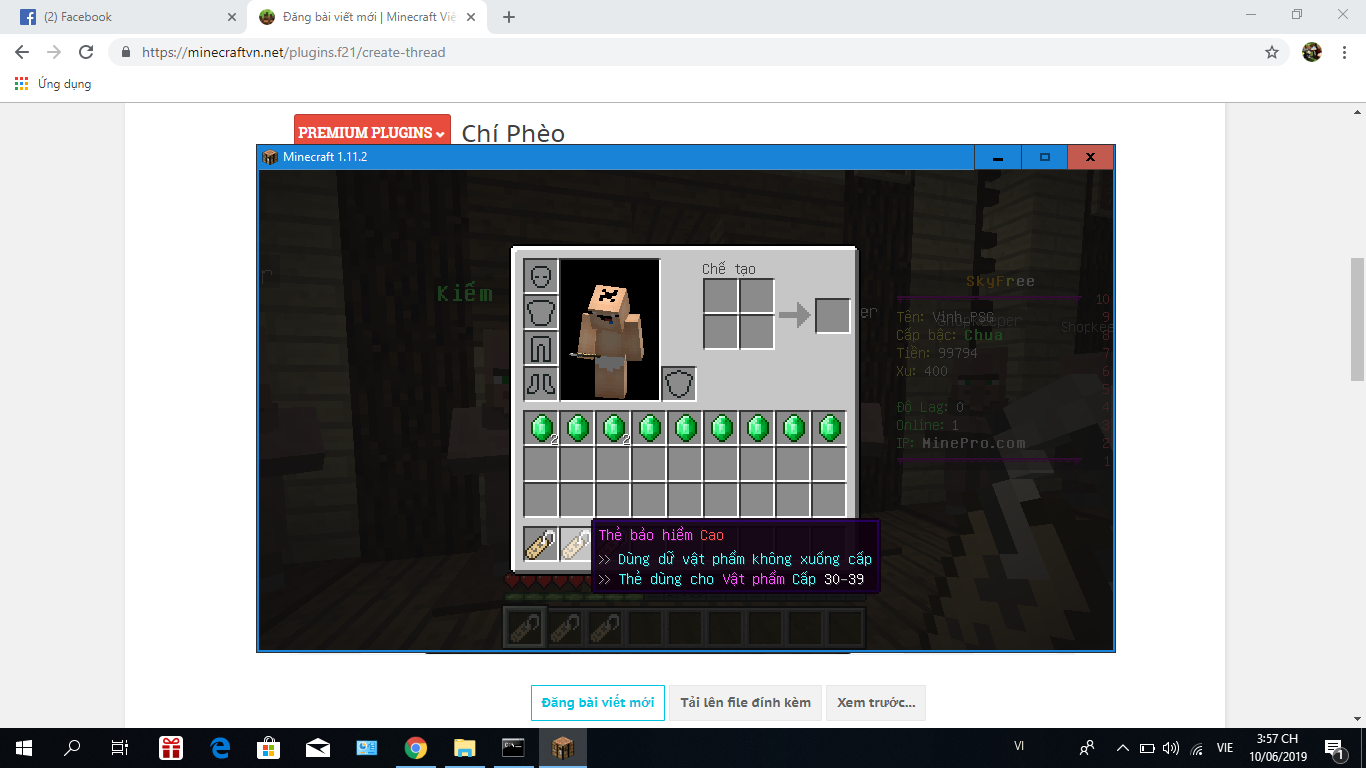The width and height of the screenshot is (1366, 768).
Task: Click the leggings armor slot
Action: click(x=541, y=348)
